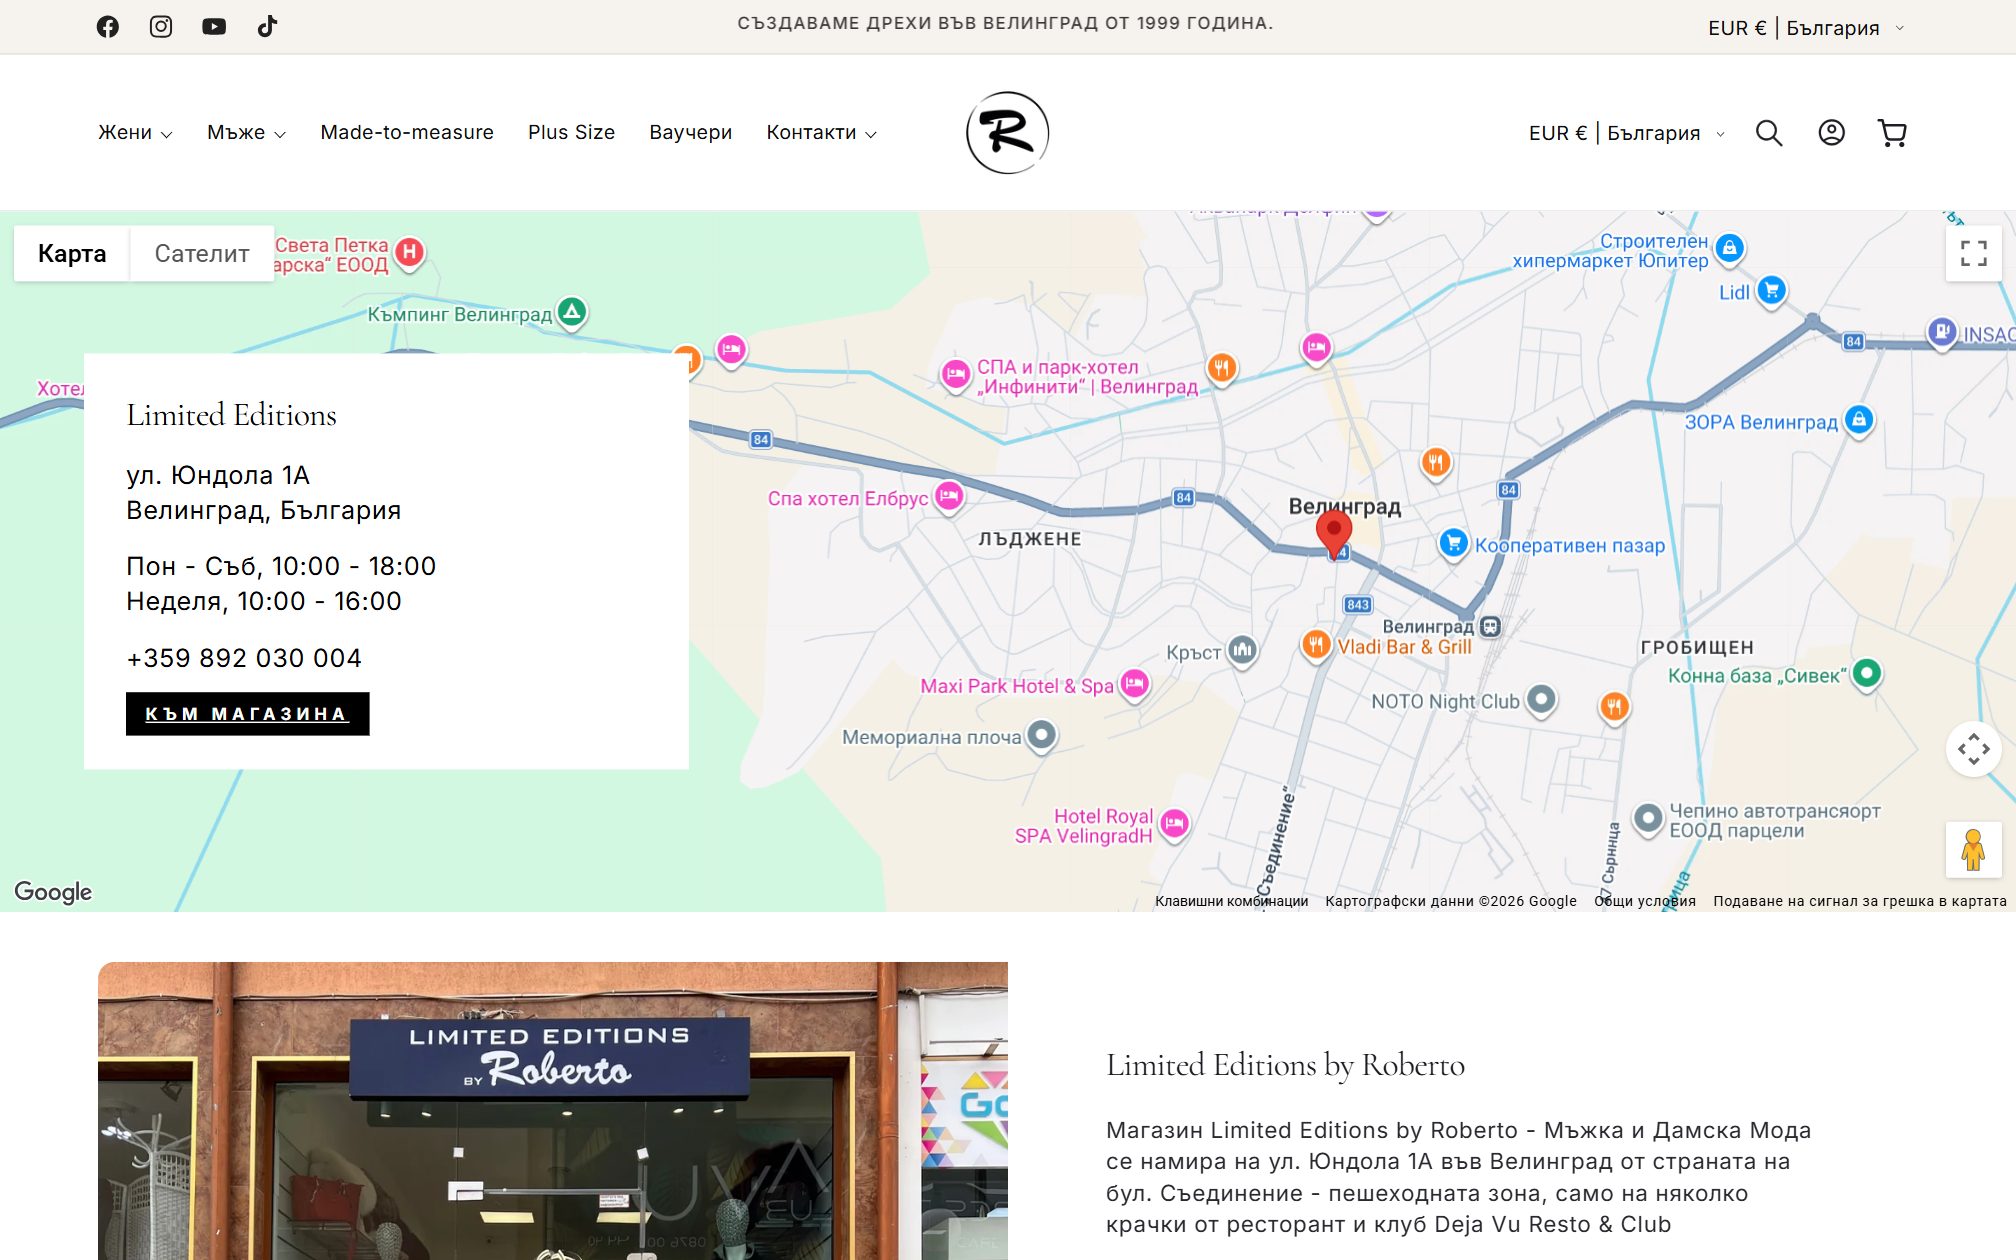
Task: Switch map to Карта view
Action: 72,254
